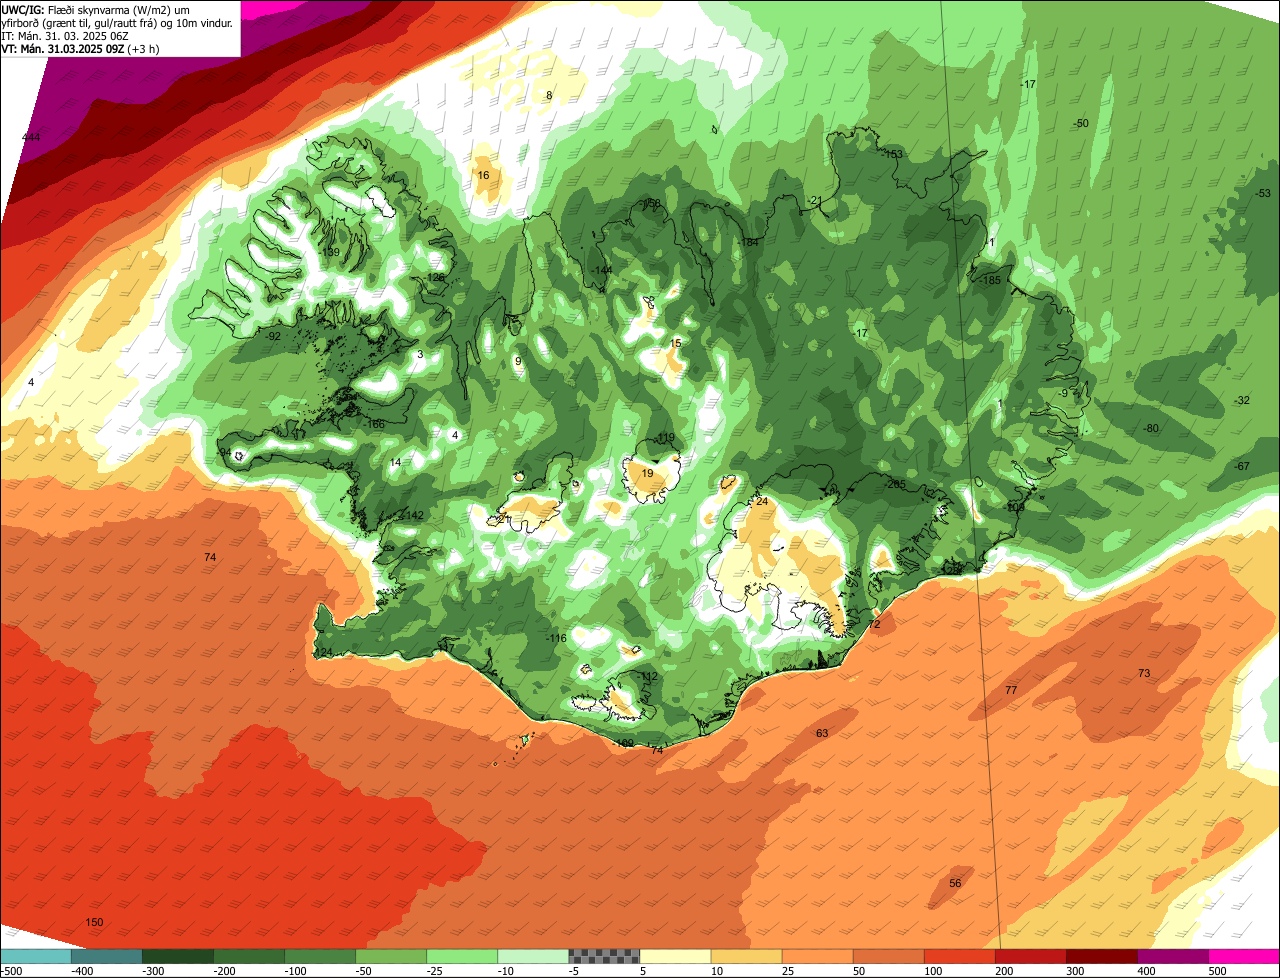The height and width of the screenshot is (978, 1280).
Task: Click the heat flux value '150' over the sea
Action: point(94,922)
